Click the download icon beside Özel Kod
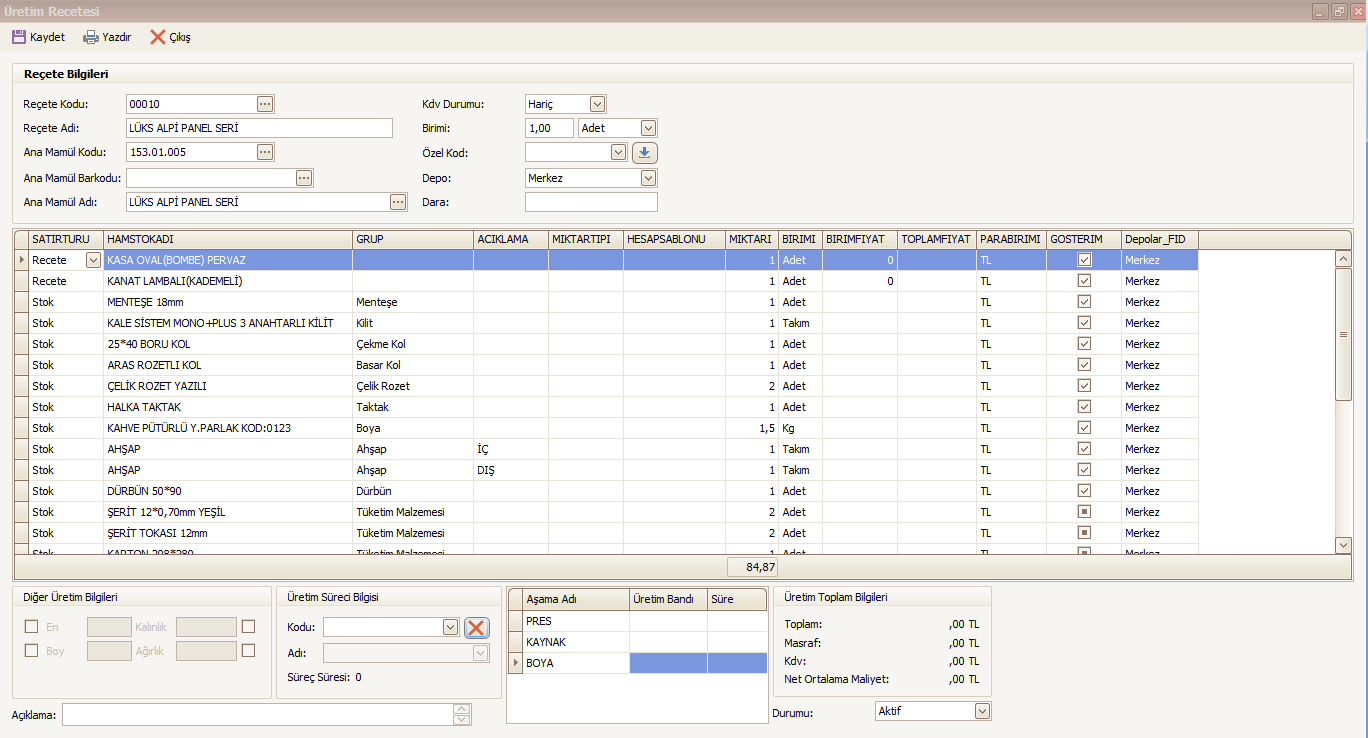This screenshot has height=738, width=1368. point(645,153)
